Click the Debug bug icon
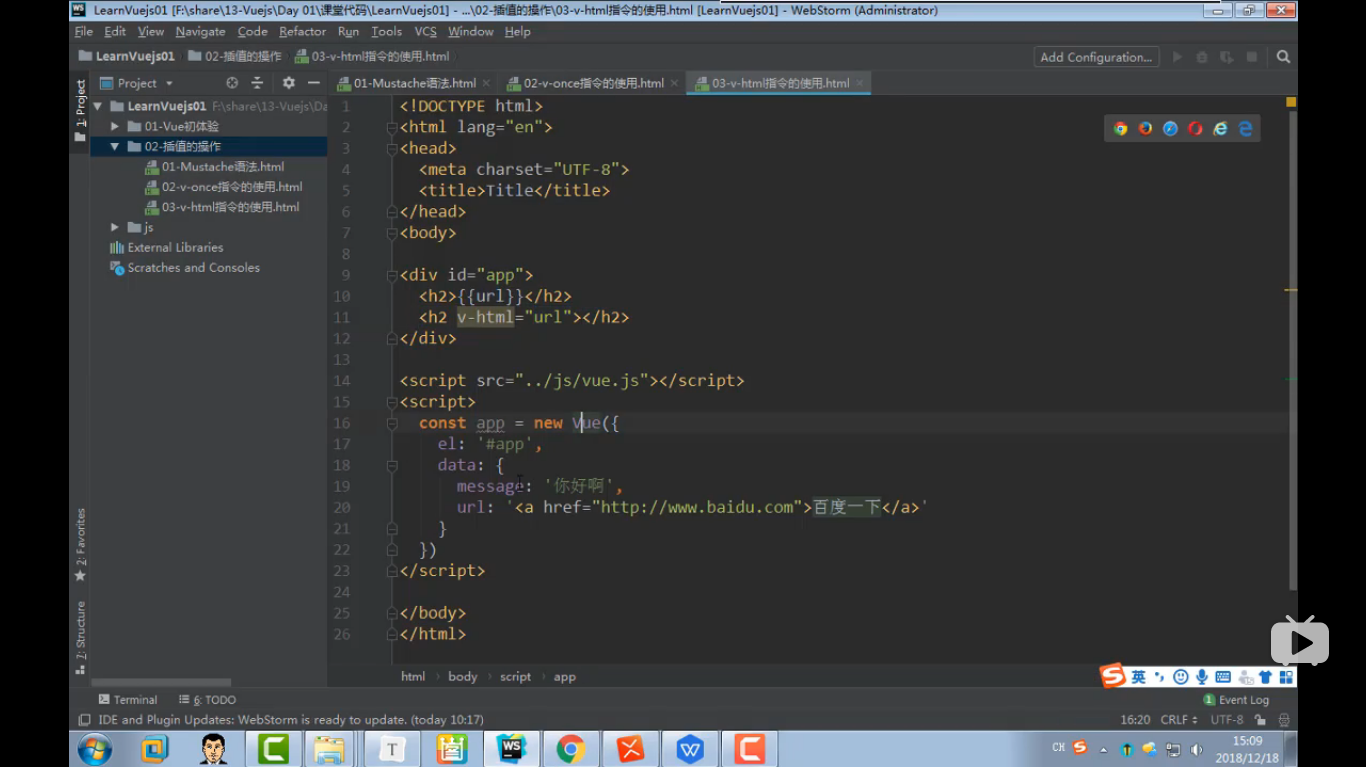This screenshot has height=767, width=1366. (x=1202, y=57)
